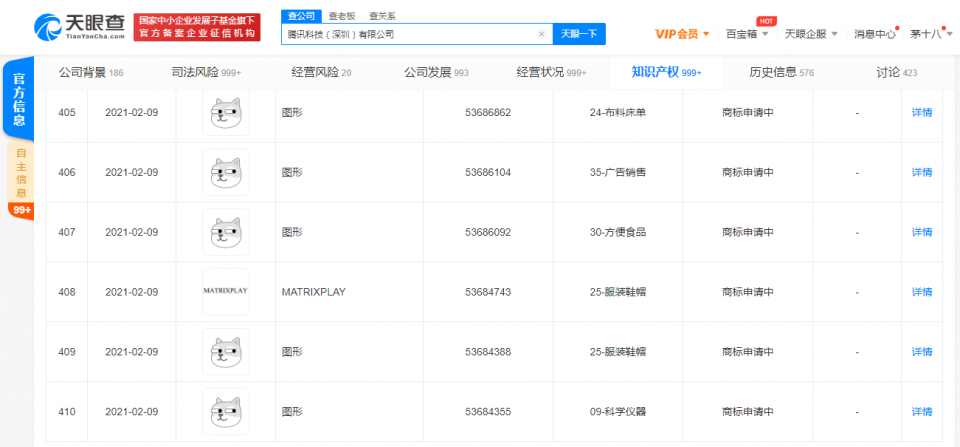The width and height of the screenshot is (960, 447).
Task: Open 消息中心 message center
Action: tap(875, 34)
